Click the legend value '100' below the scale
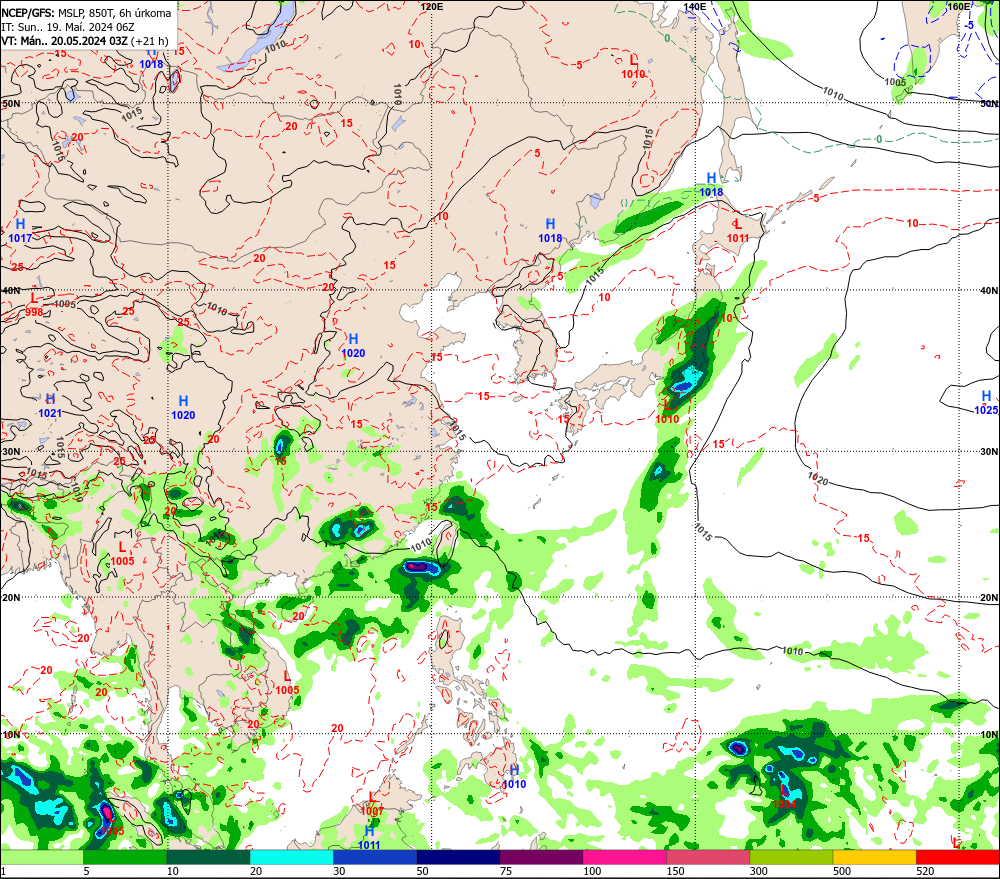The height and width of the screenshot is (879, 1000). [592, 871]
